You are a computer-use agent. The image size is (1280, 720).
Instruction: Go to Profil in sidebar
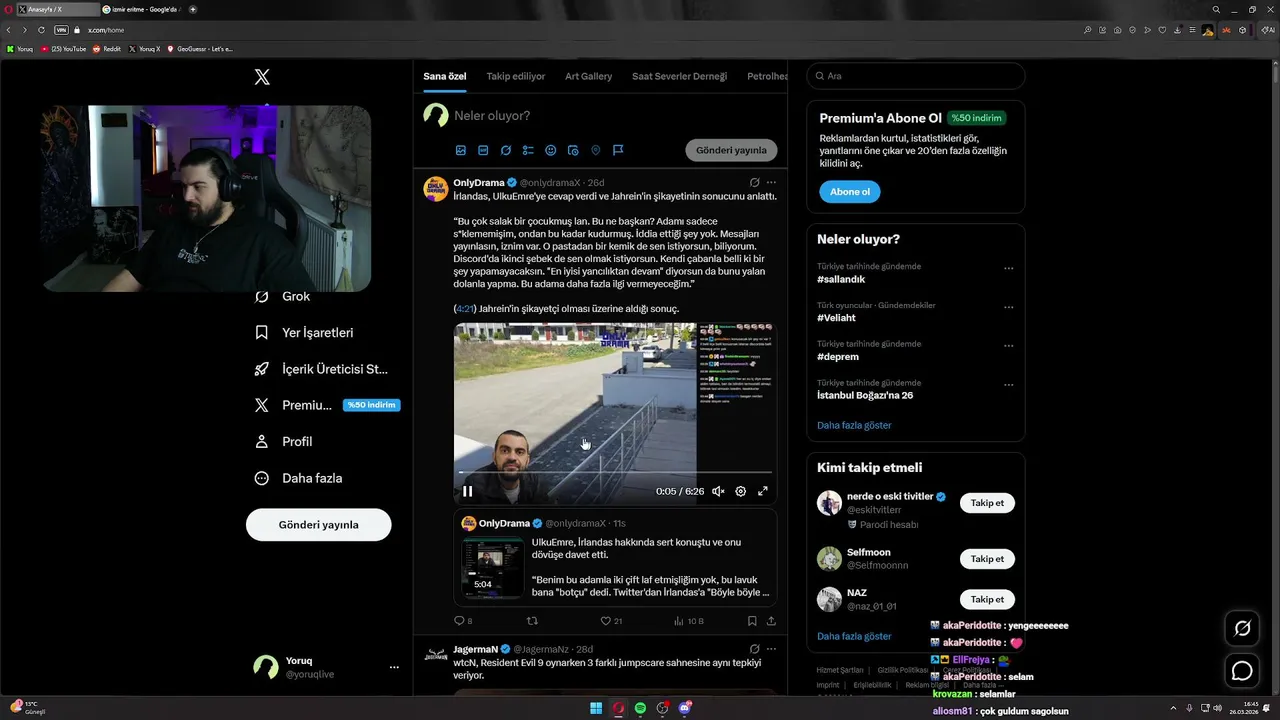coord(284,441)
